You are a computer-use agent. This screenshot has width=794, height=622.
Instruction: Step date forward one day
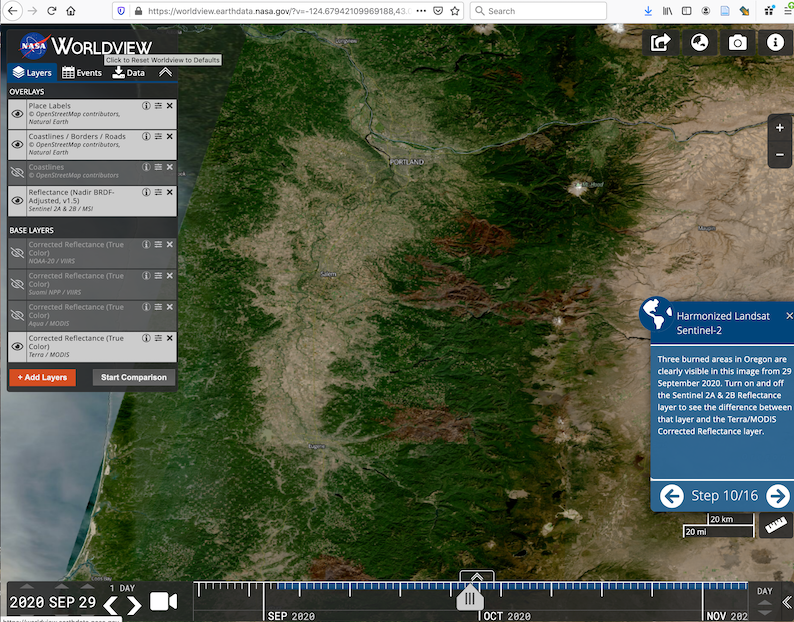coord(134,605)
